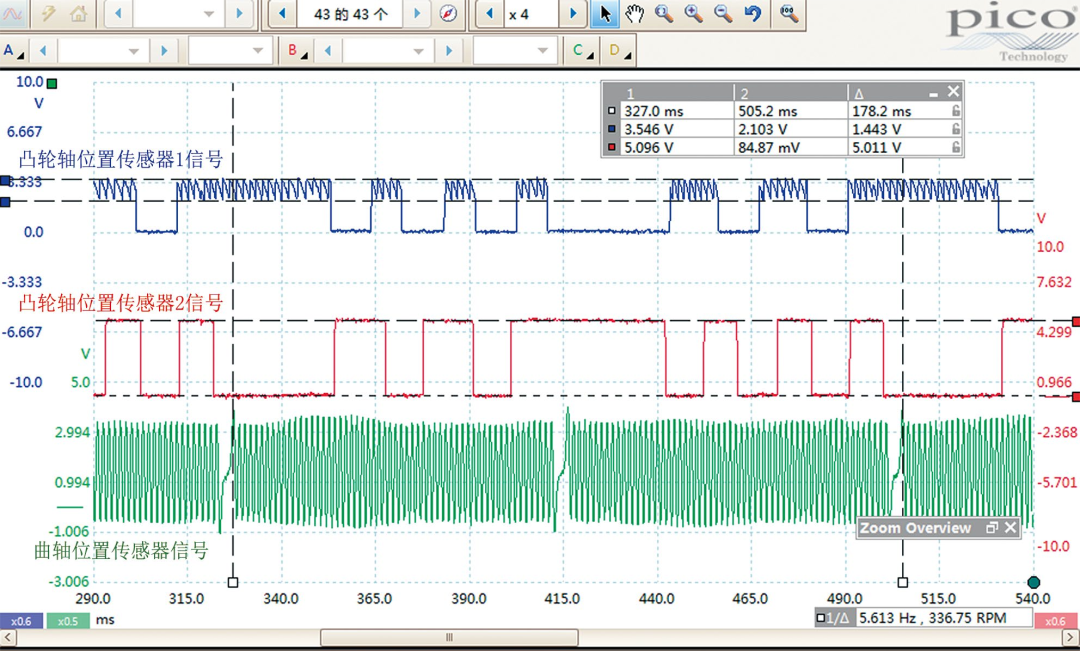Toggle lock on time ruler row 178.2 ms
The width and height of the screenshot is (1080, 651).
point(956,111)
